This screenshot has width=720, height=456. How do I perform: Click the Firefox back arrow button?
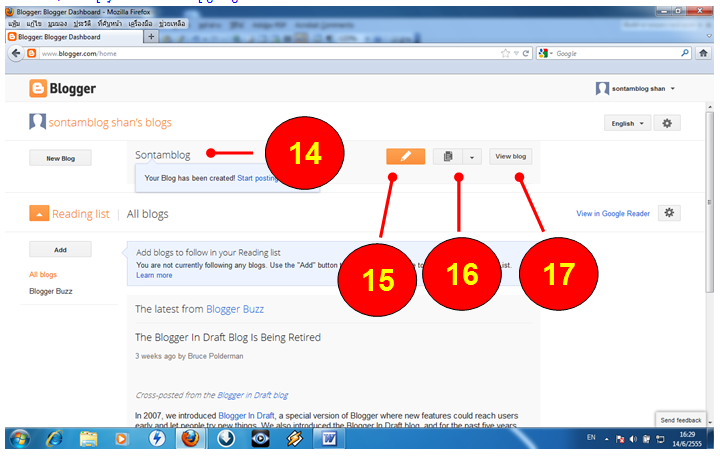coord(16,53)
